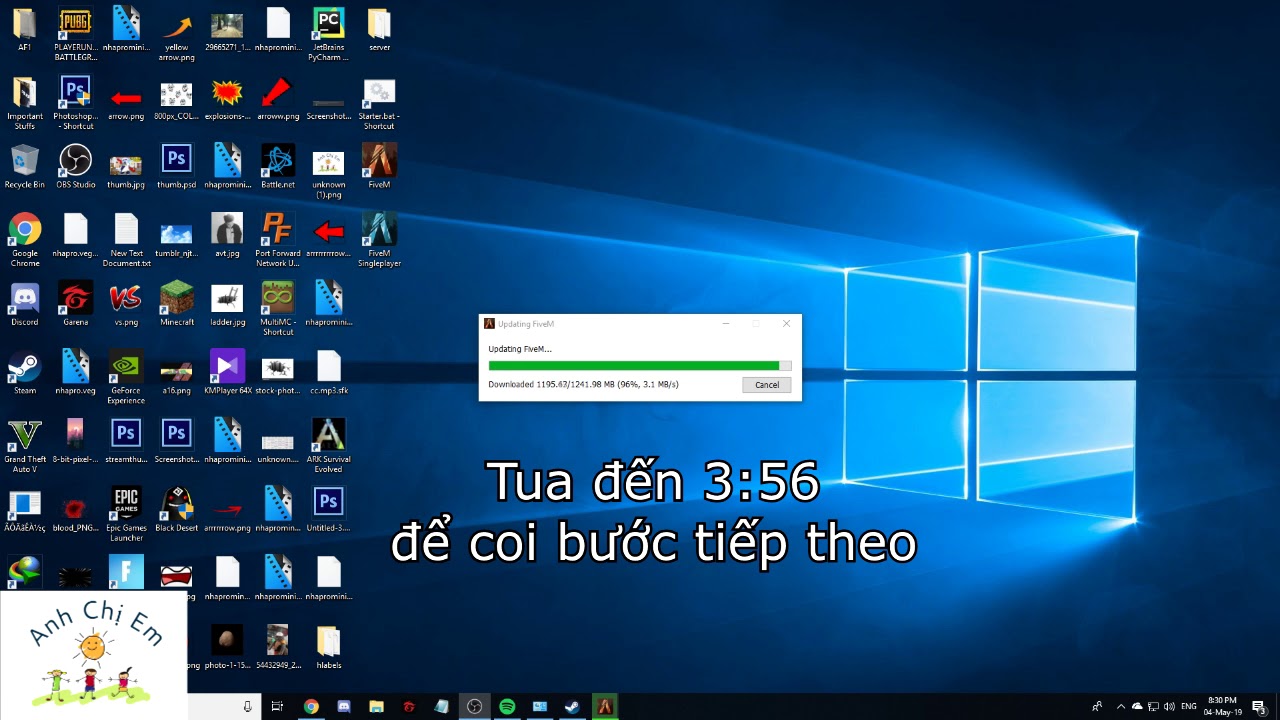
Task: Switch to Chrome in the taskbar
Action: (x=311, y=706)
